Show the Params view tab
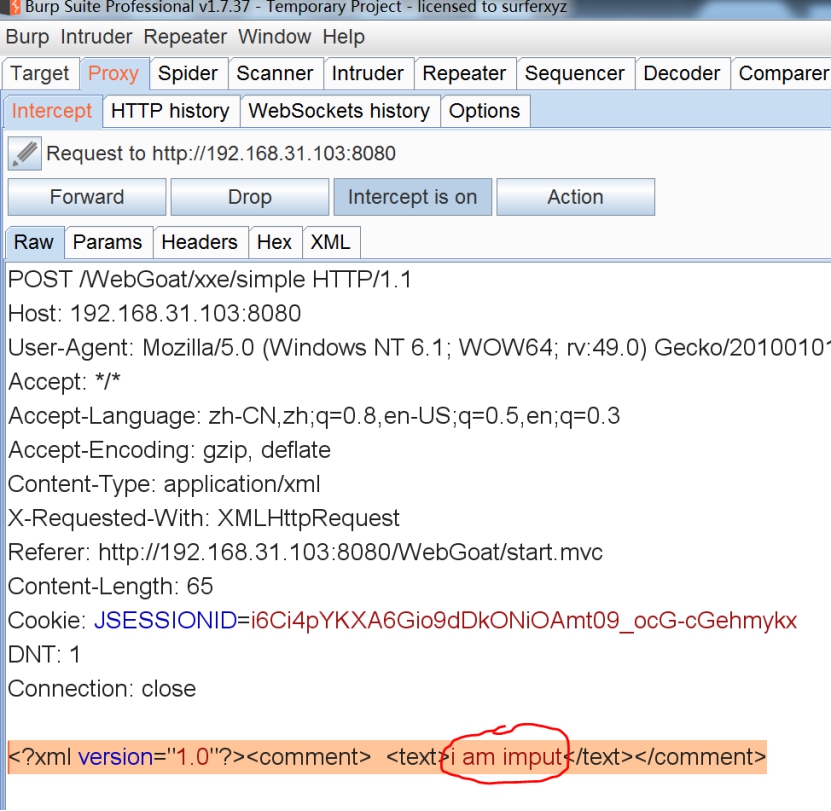The width and height of the screenshot is (831, 811). (108, 242)
